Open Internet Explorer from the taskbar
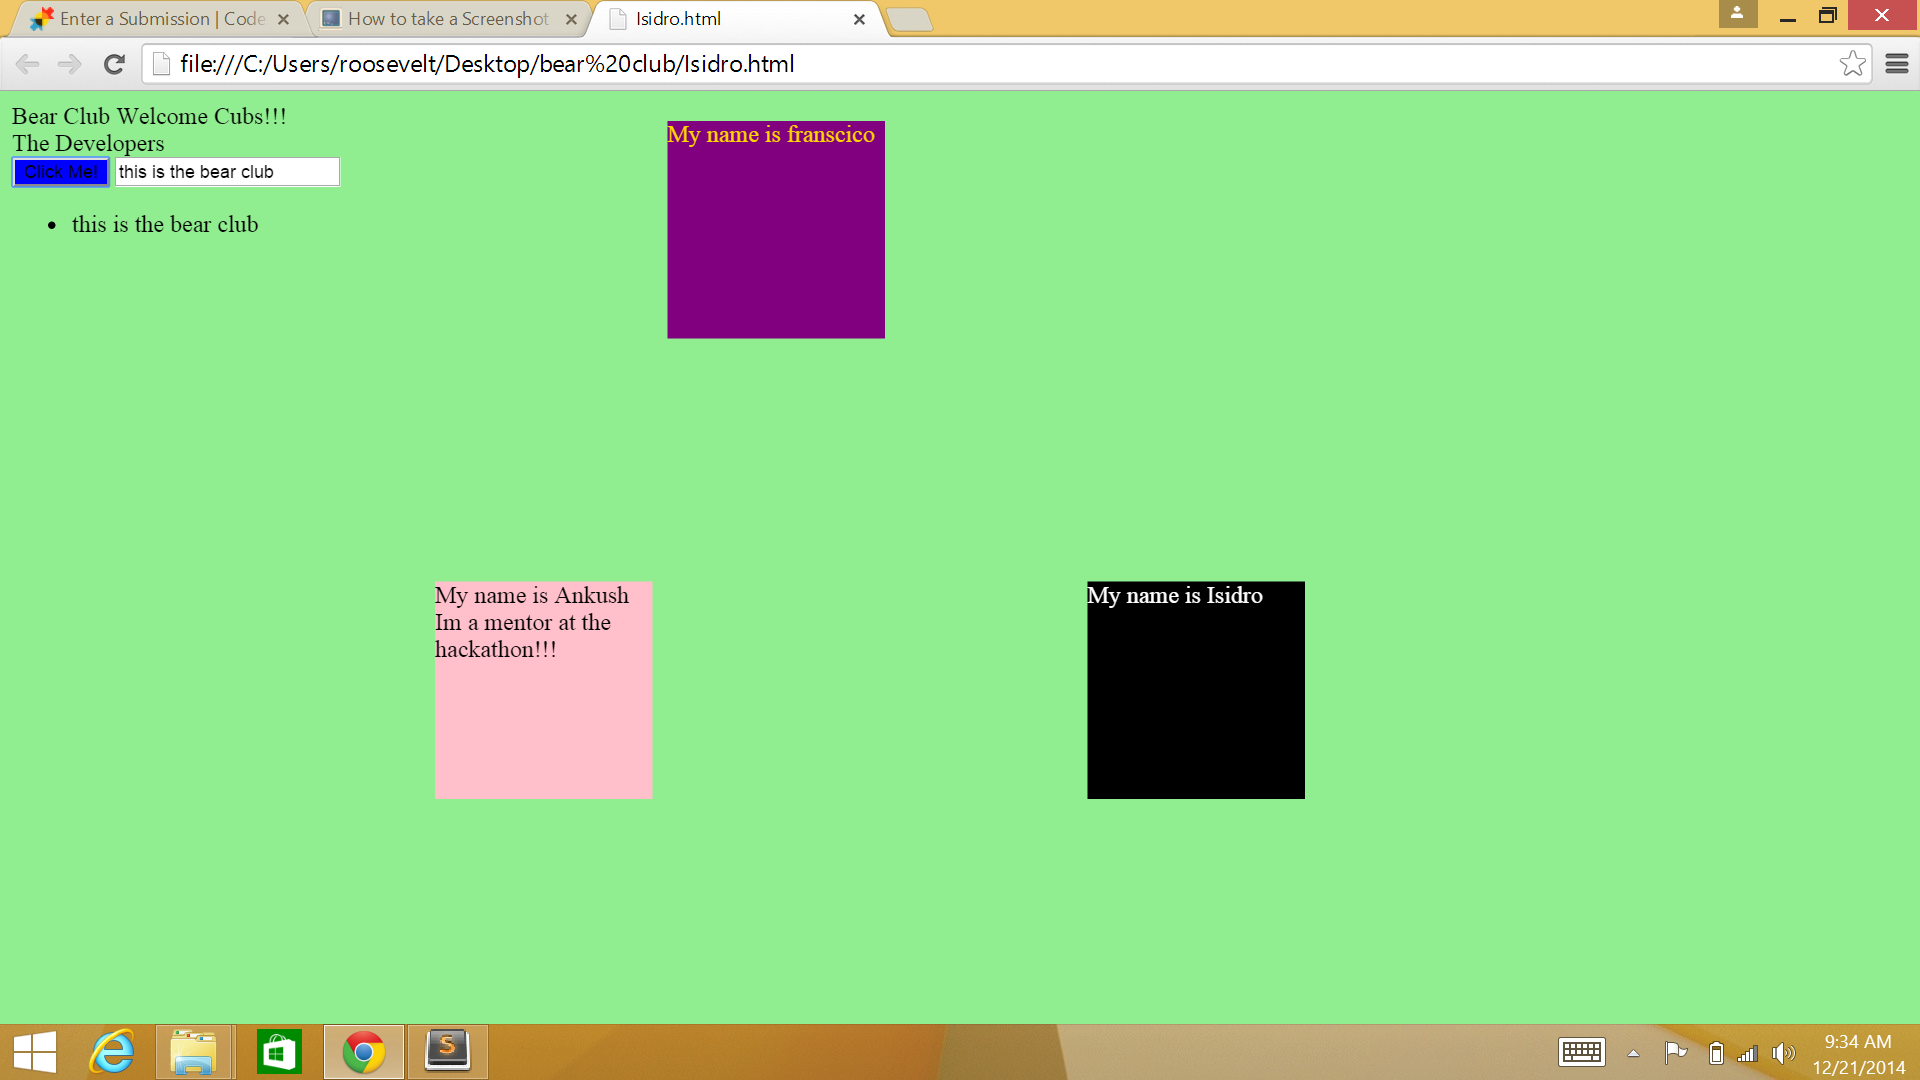 pyautogui.click(x=112, y=1052)
